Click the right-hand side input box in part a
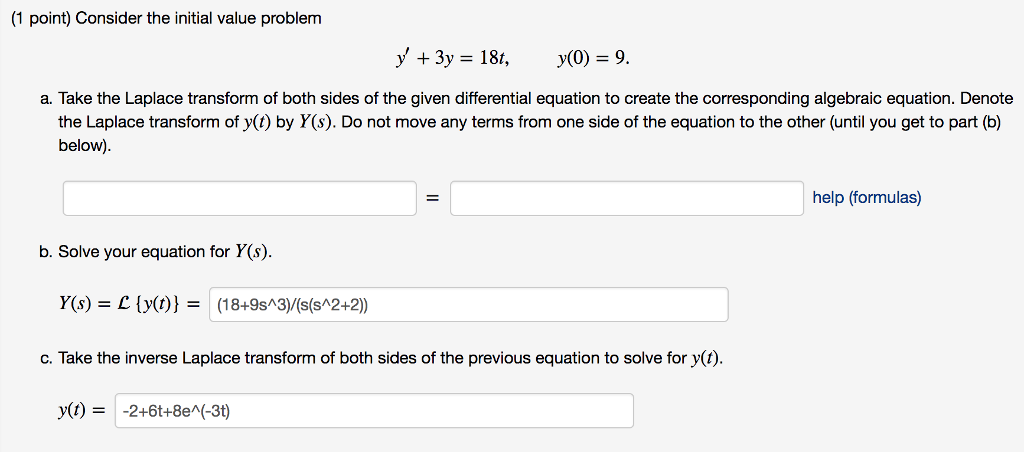Viewport: 1024px width, 452px height. (627, 198)
